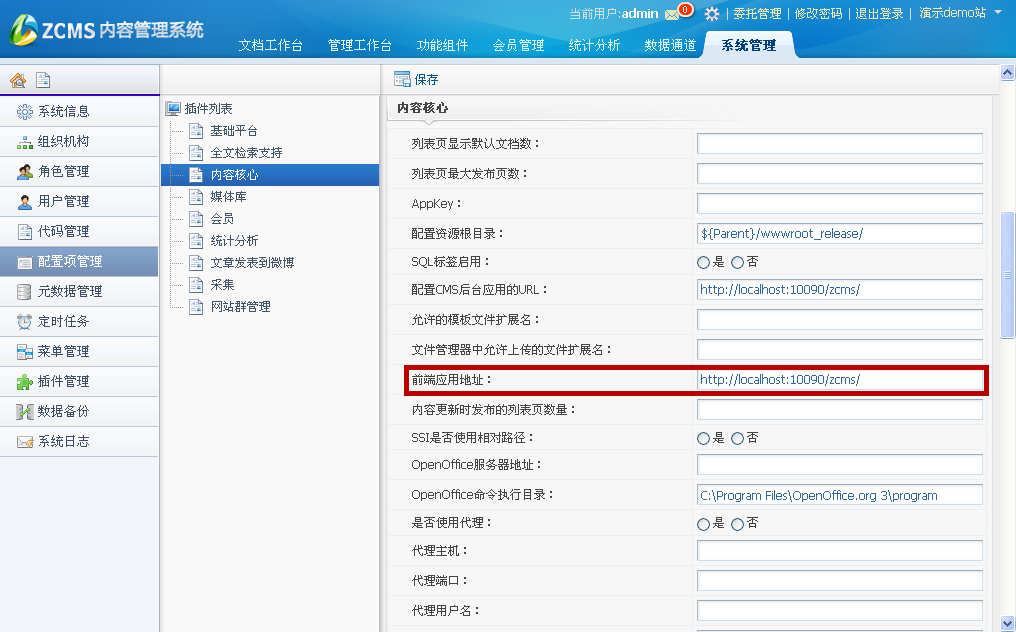Click the 退出登录 link
The width and height of the screenshot is (1016, 632).
pyautogui.click(x=879, y=14)
